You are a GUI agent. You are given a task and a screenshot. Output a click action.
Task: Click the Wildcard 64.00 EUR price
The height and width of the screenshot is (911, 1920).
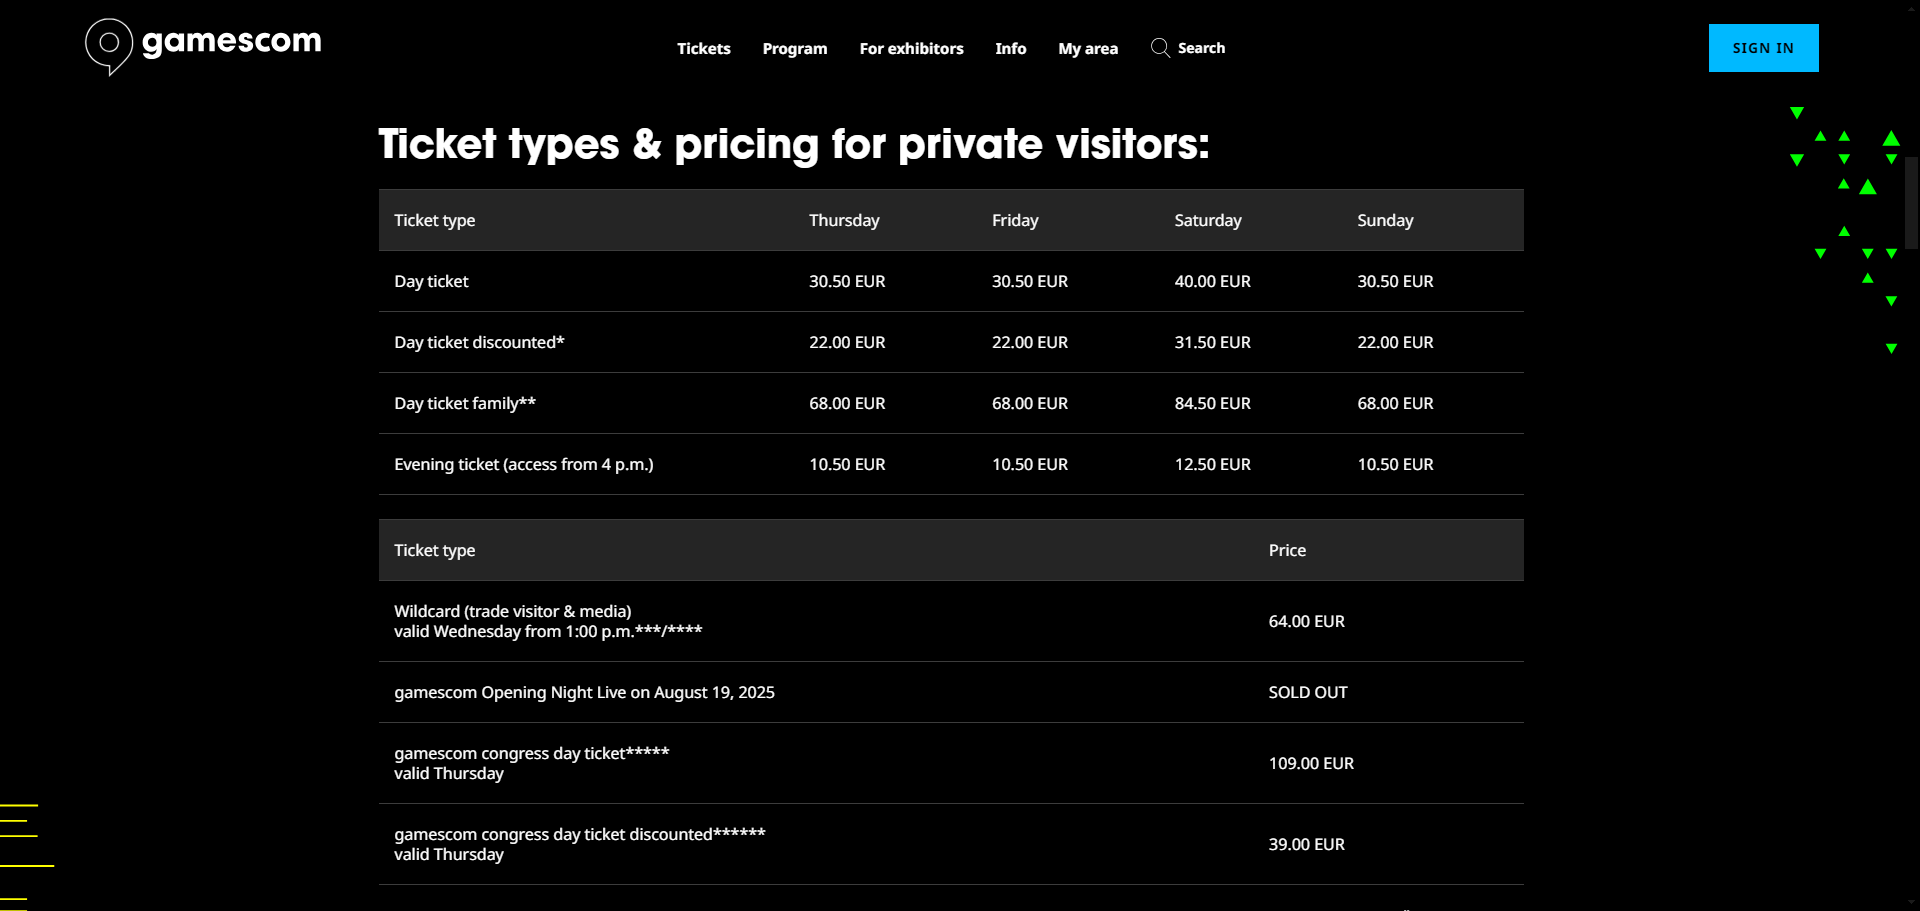[x=1306, y=621]
